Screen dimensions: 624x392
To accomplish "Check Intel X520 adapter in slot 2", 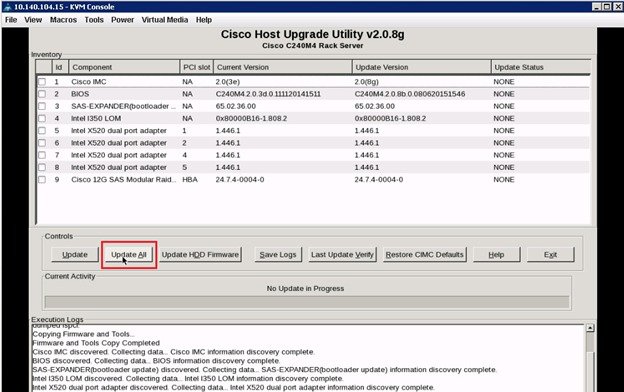I will [42, 143].
